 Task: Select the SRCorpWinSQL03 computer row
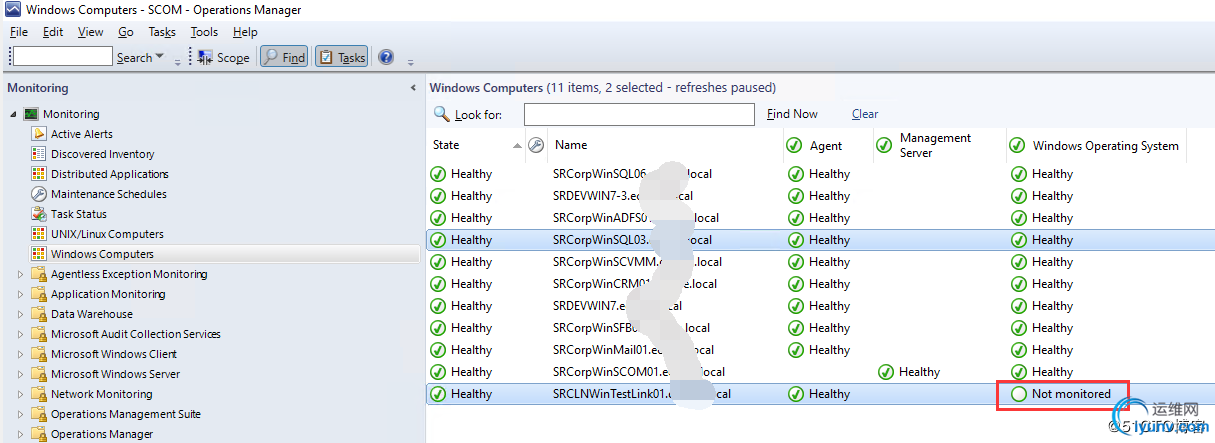tap(820, 240)
